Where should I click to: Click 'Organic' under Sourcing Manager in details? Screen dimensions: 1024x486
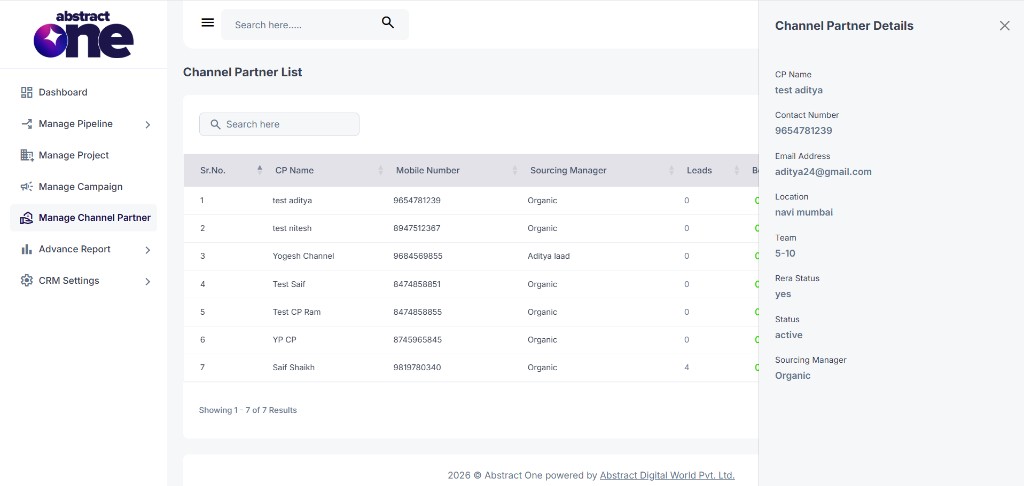pyautogui.click(x=792, y=376)
